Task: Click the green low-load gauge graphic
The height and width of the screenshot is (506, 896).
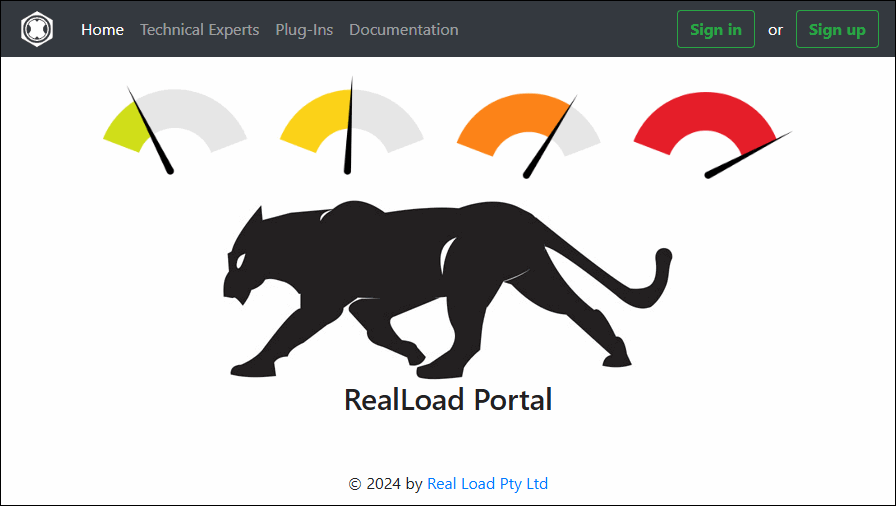Action: (x=175, y=130)
